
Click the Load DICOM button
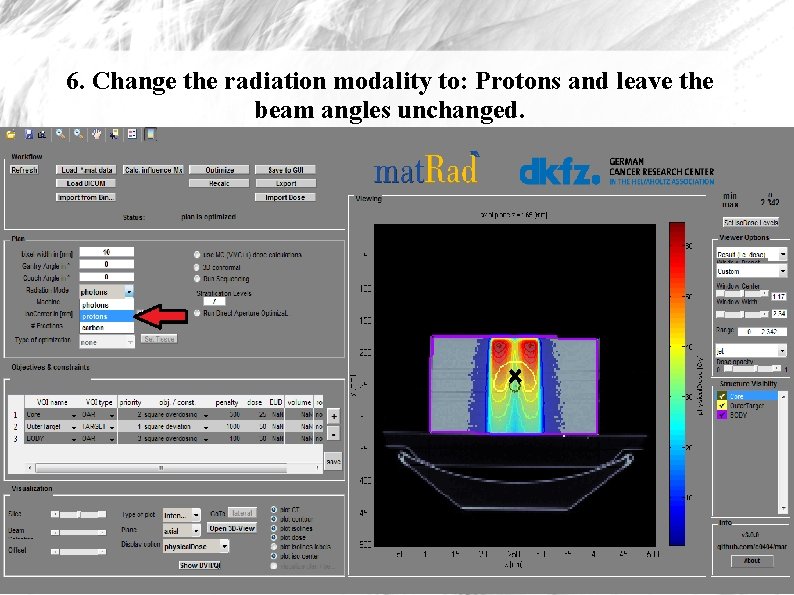(x=86, y=183)
